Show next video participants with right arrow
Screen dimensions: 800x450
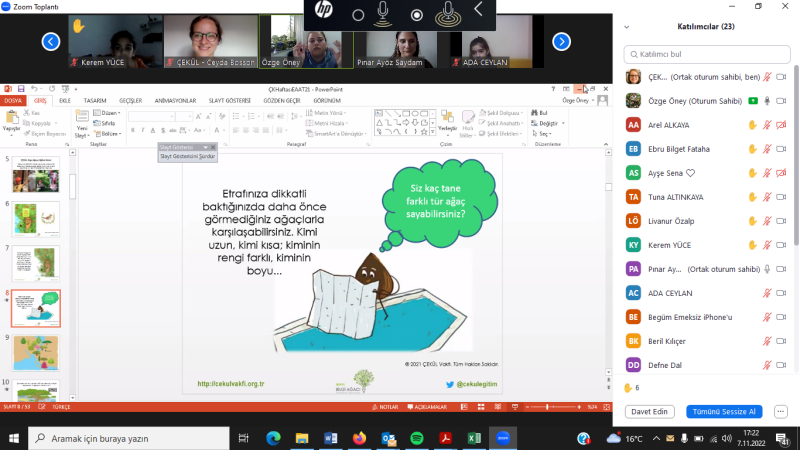pos(561,41)
